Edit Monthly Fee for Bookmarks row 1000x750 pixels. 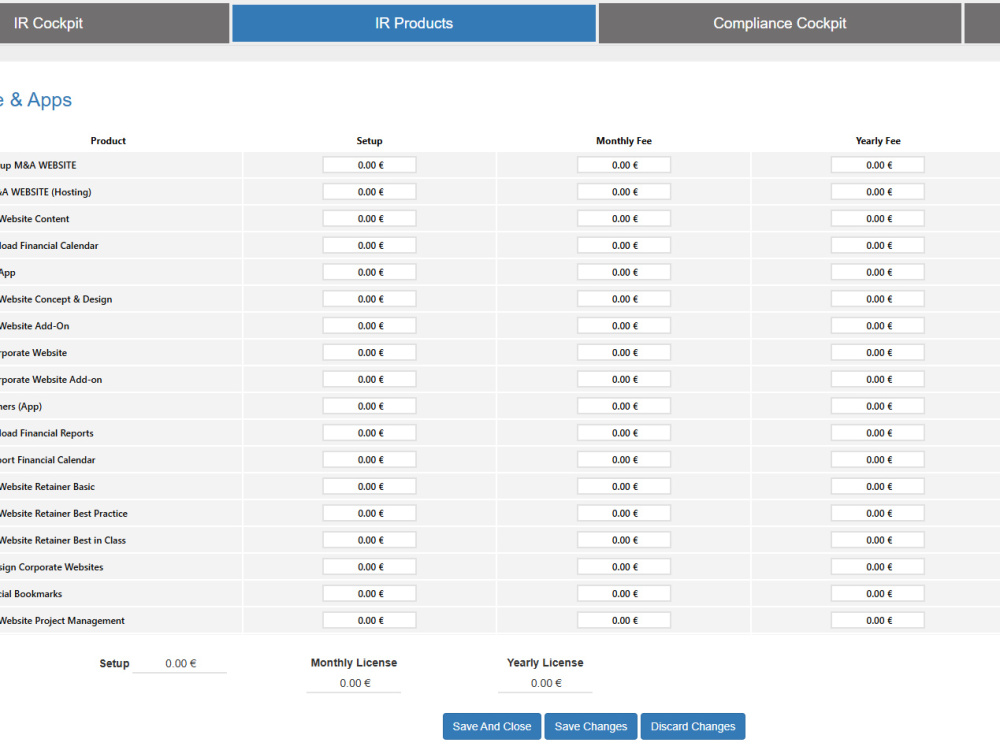tap(624, 594)
